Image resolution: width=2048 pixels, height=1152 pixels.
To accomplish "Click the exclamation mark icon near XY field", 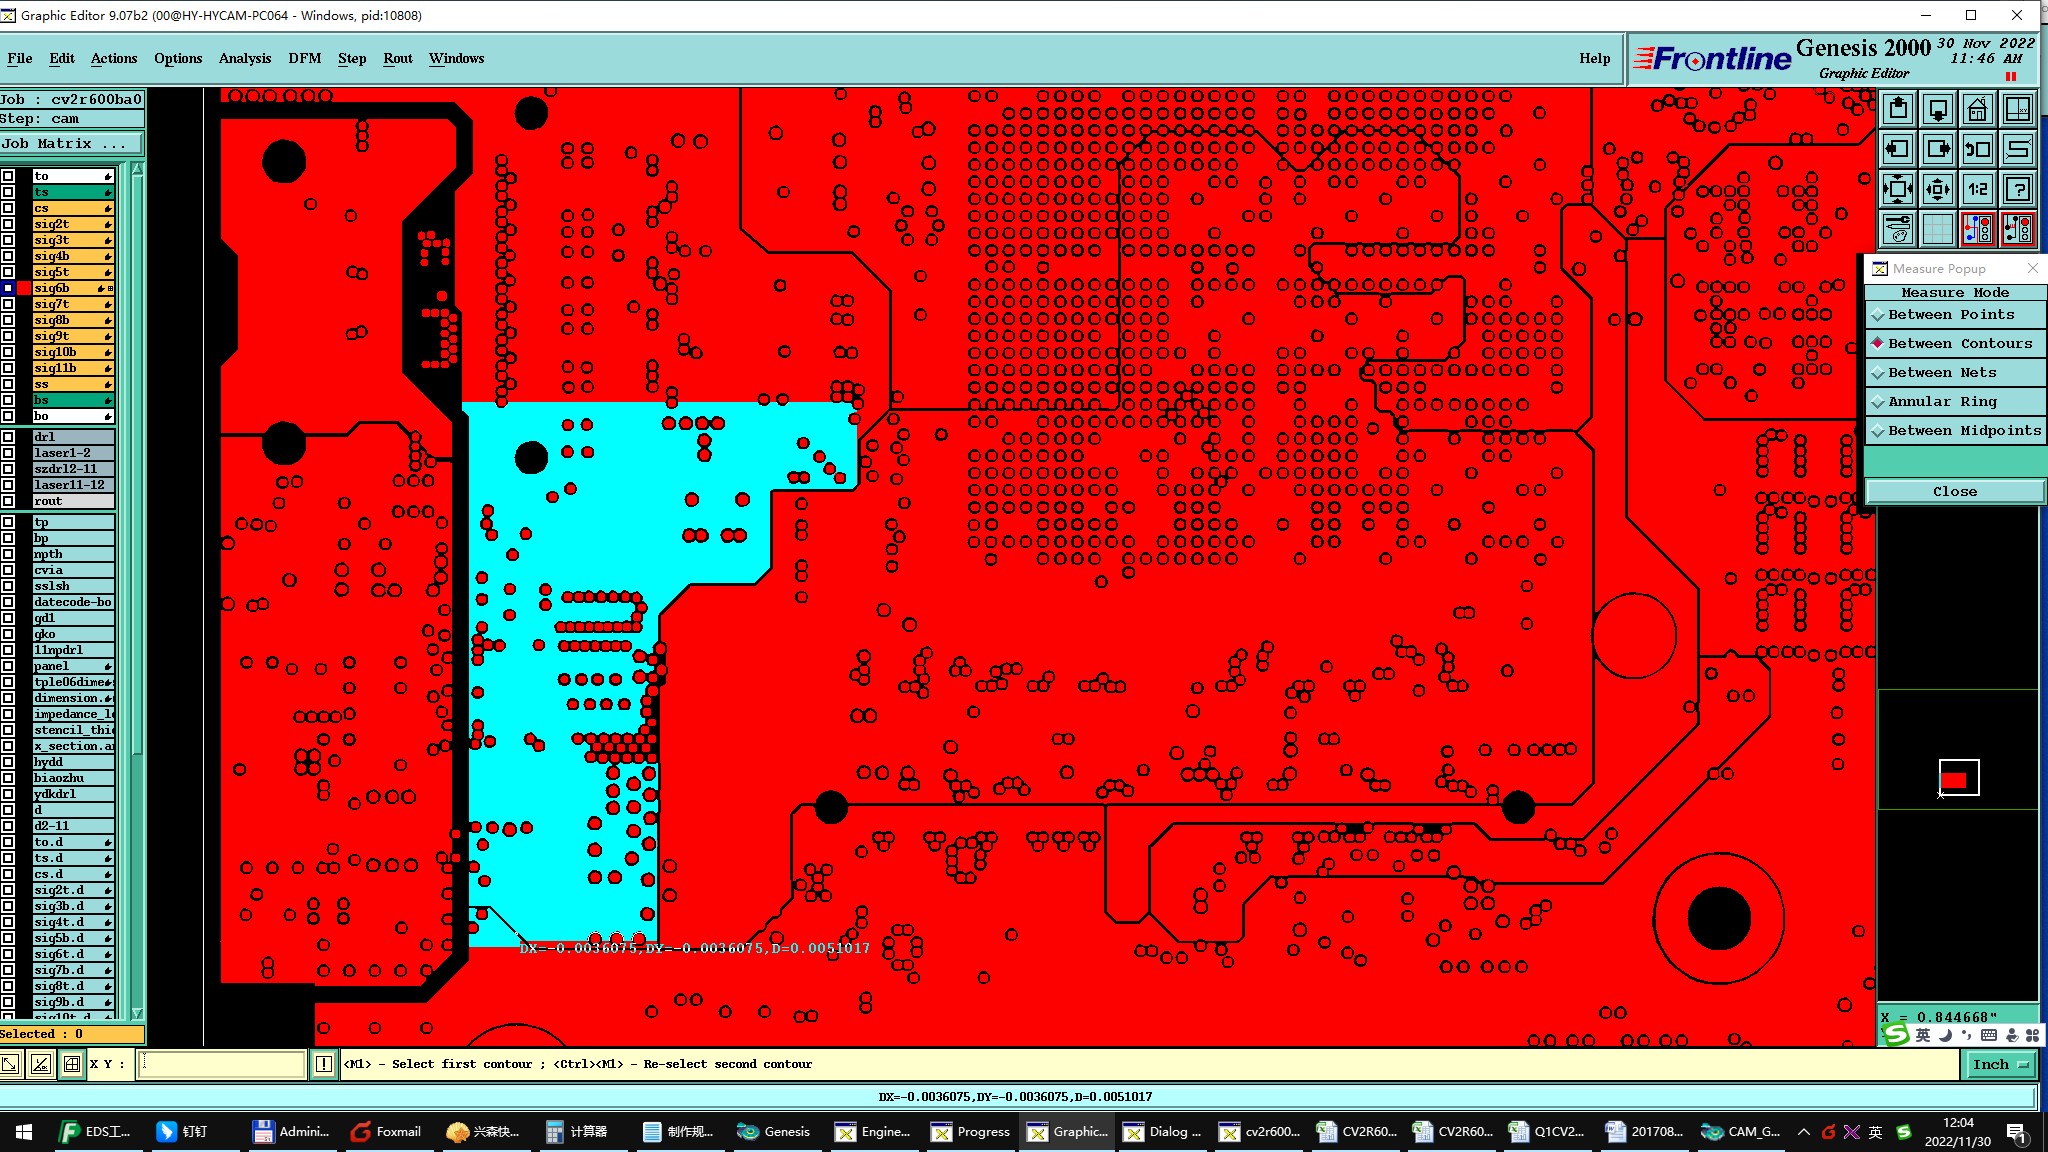I will (324, 1064).
